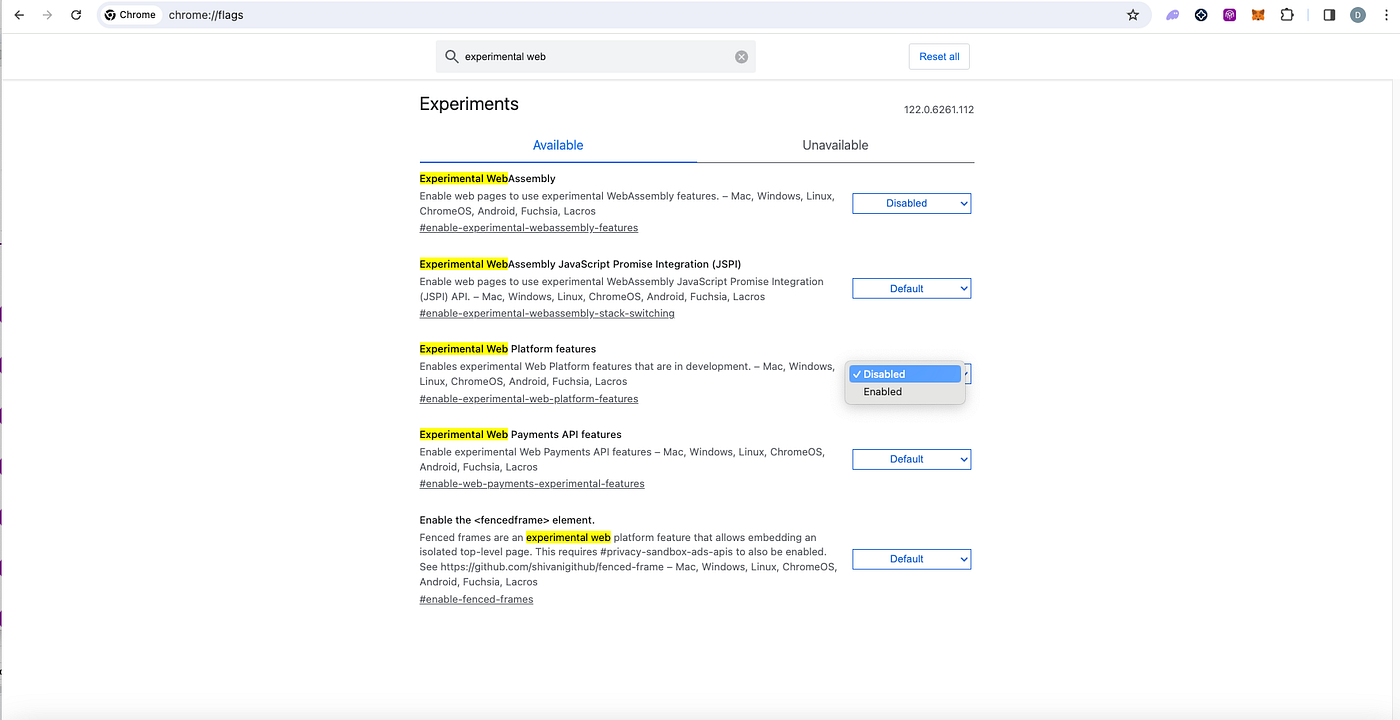This screenshot has width=1400, height=720.
Task: Open the profile avatar labeled D
Action: pos(1358,15)
